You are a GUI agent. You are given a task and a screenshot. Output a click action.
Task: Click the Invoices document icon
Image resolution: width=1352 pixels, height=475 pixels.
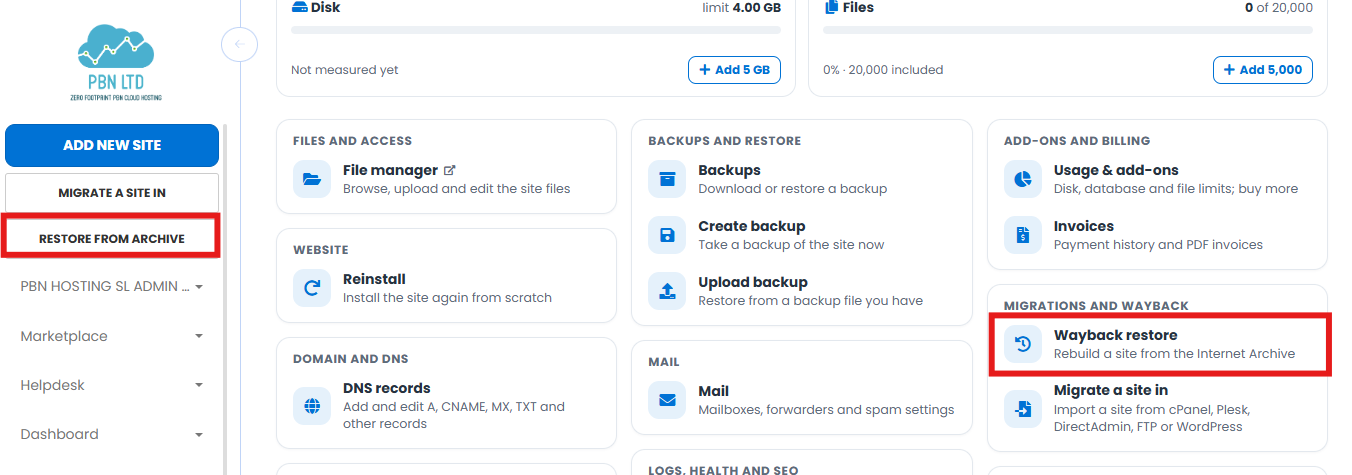(x=1023, y=235)
